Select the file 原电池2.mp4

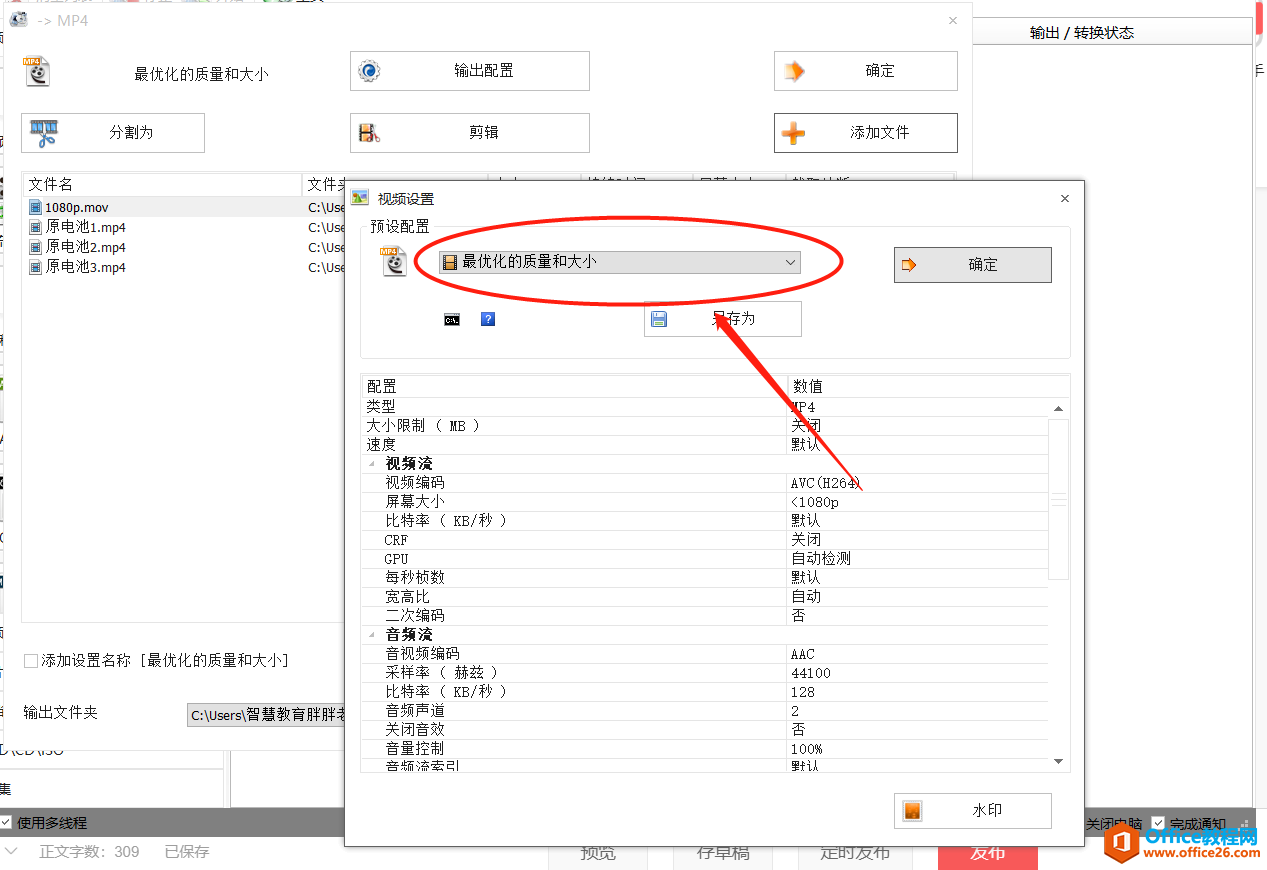(x=77, y=247)
